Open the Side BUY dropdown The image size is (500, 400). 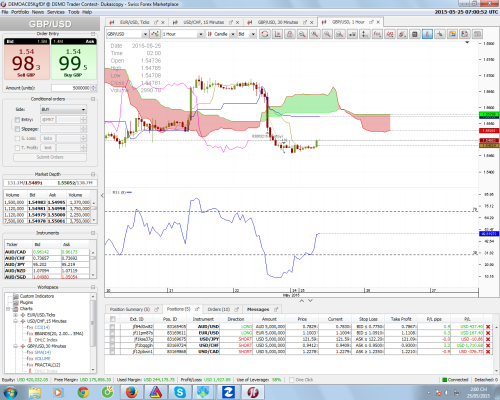pyautogui.click(x=63, y=109)
